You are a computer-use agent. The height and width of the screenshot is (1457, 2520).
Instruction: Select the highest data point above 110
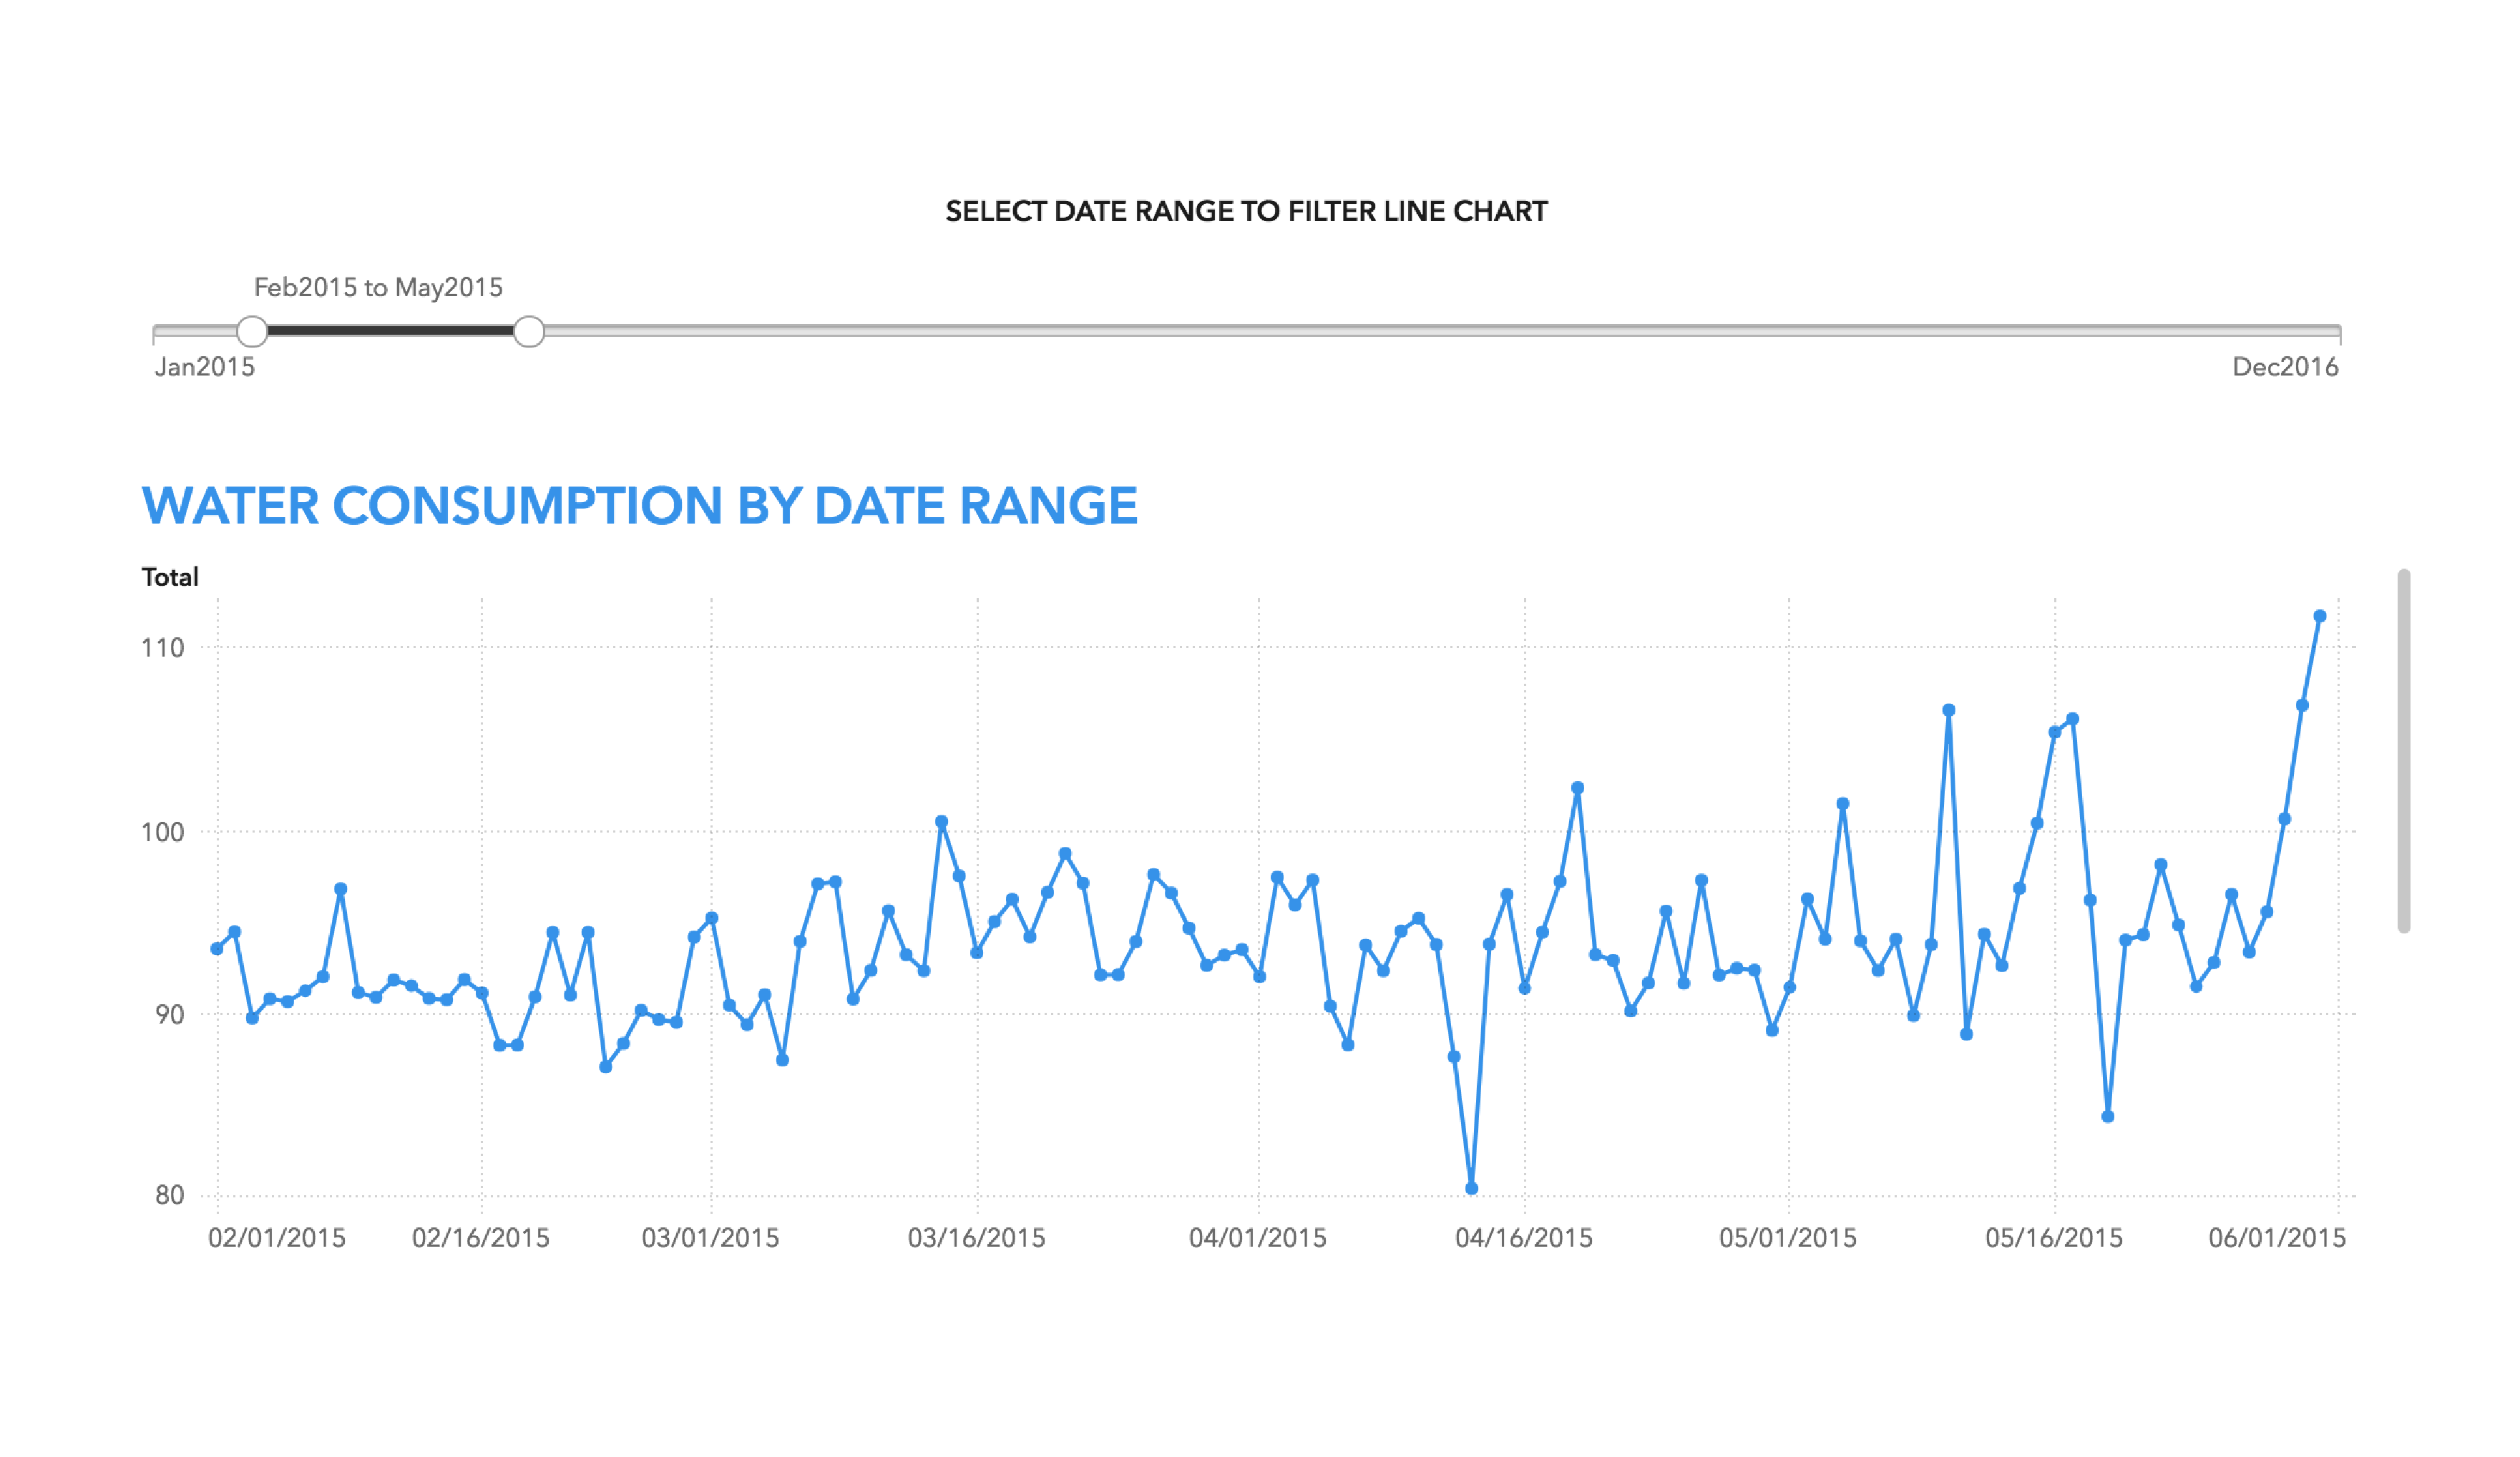[x=2320, y=616]
